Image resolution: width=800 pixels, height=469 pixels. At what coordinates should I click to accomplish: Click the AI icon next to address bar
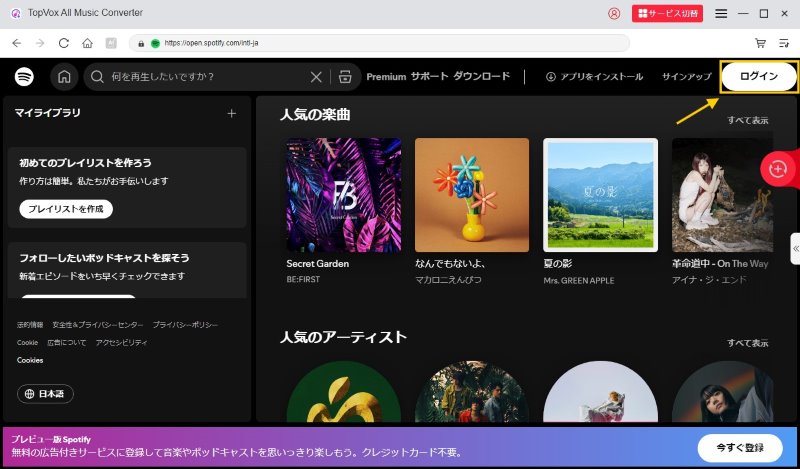[111, 43]
